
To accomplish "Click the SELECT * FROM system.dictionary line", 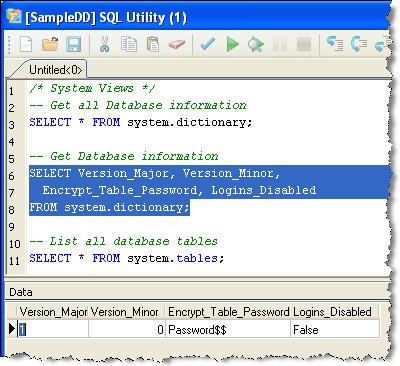I will (141, 122).
